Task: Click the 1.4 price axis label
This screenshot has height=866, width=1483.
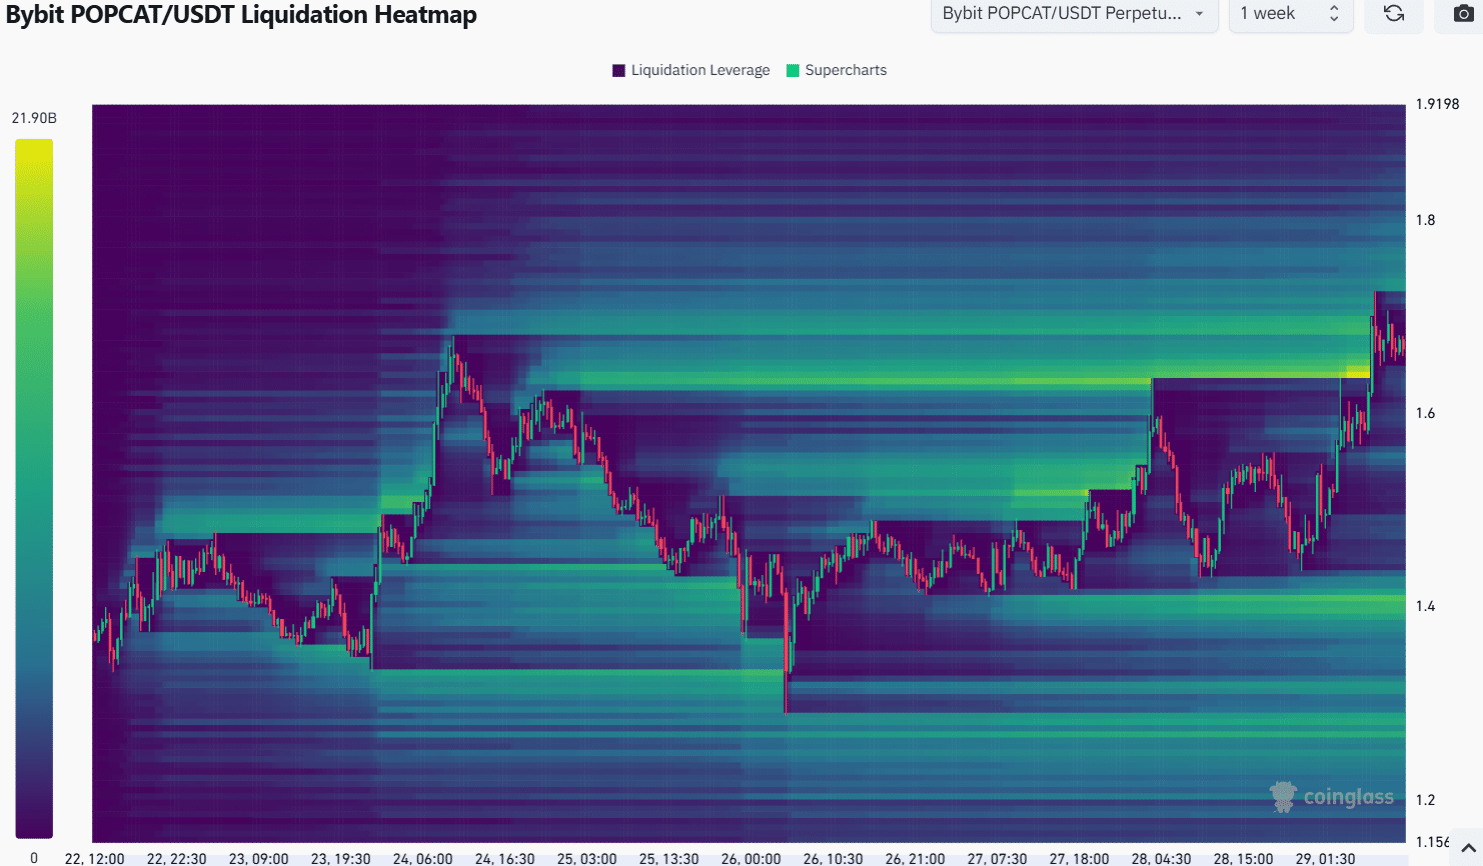Action: [1426, 606]
